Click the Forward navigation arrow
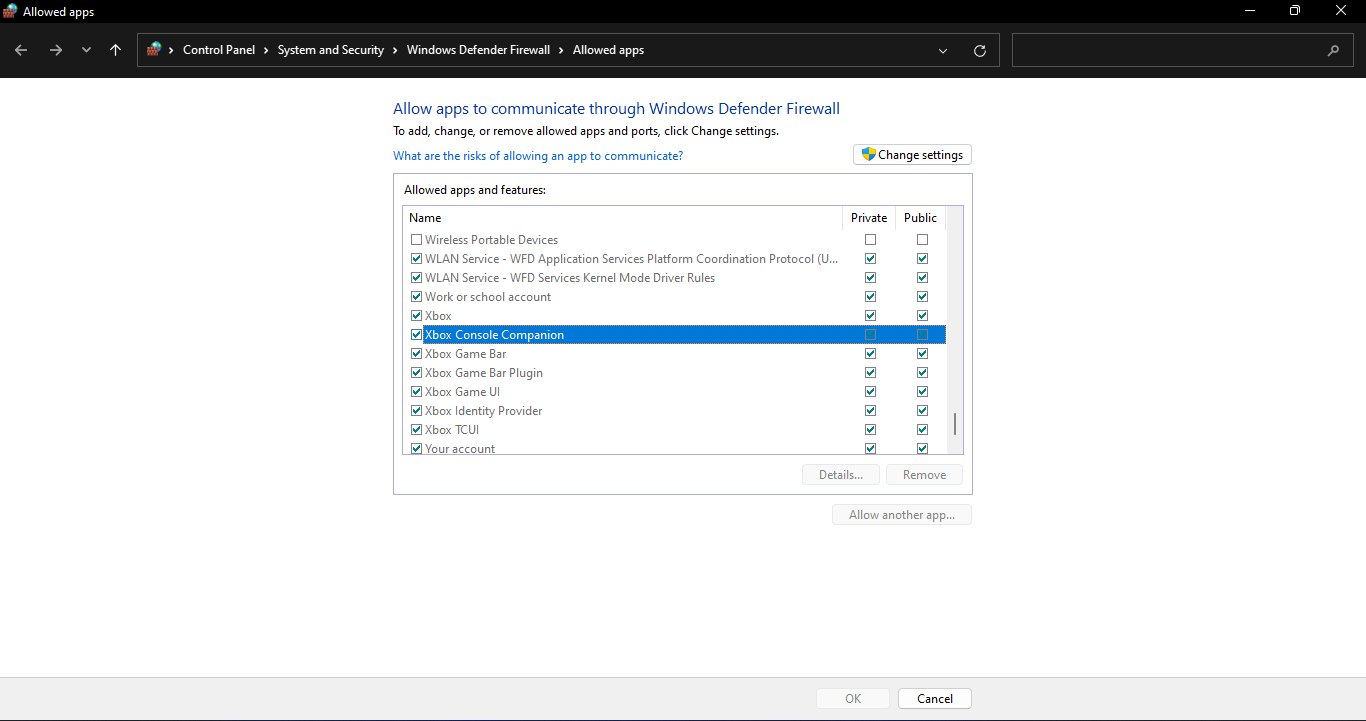The image size is (1366, 721). point(56,50)
